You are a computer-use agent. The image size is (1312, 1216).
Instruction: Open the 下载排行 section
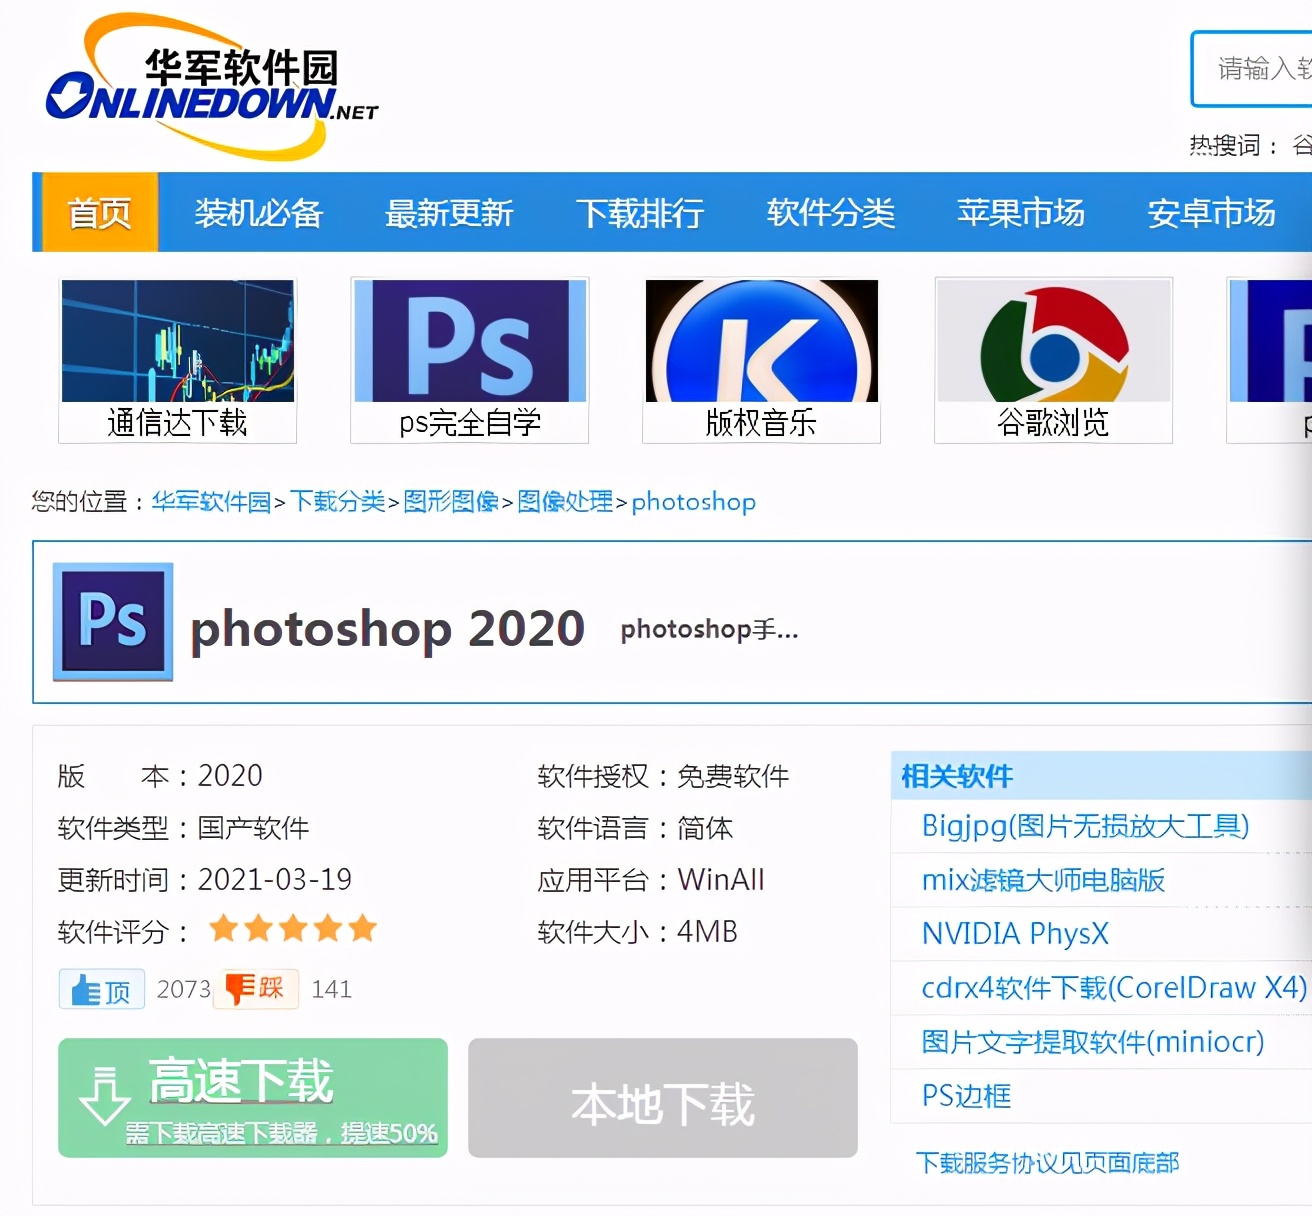point(641,212)
